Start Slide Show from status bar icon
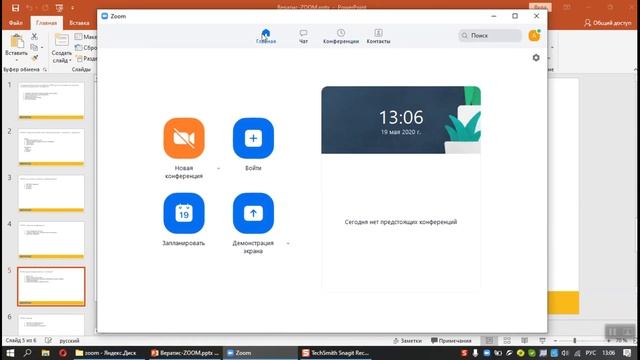 click(x=542, y=340)
